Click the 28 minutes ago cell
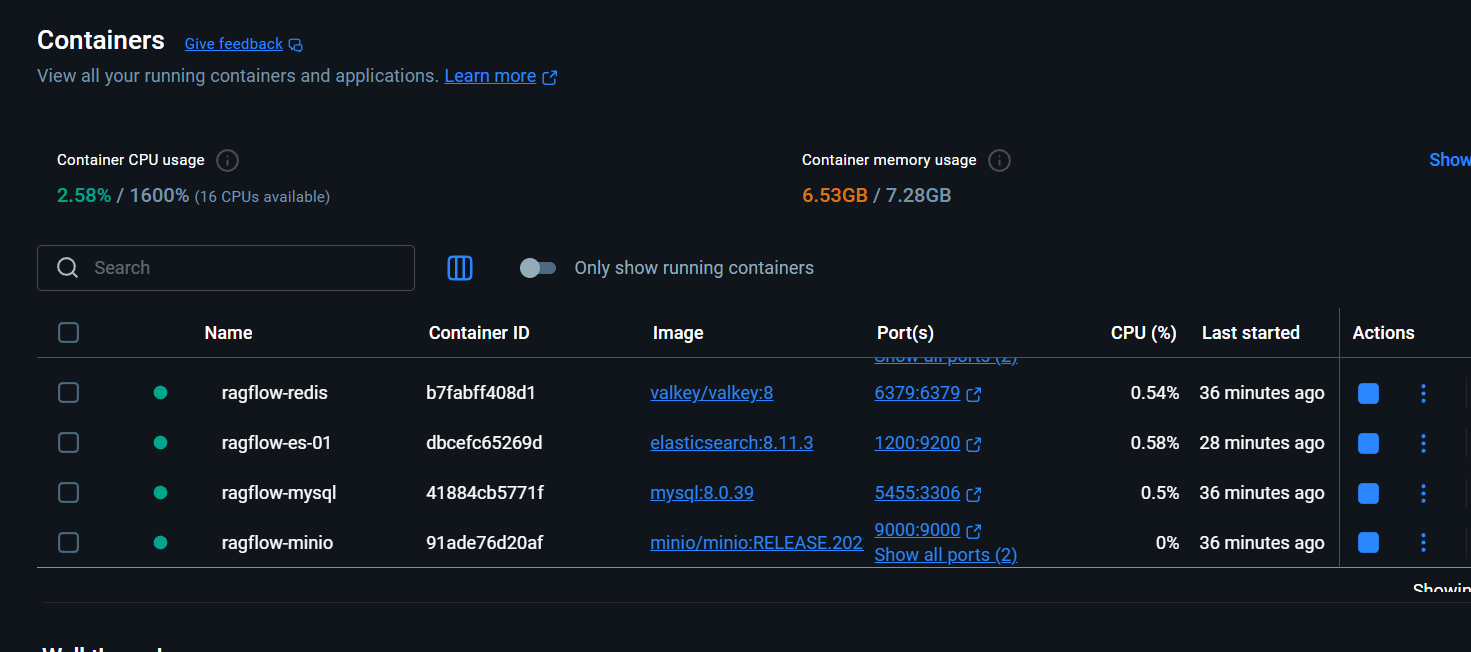 [1262, 443]
